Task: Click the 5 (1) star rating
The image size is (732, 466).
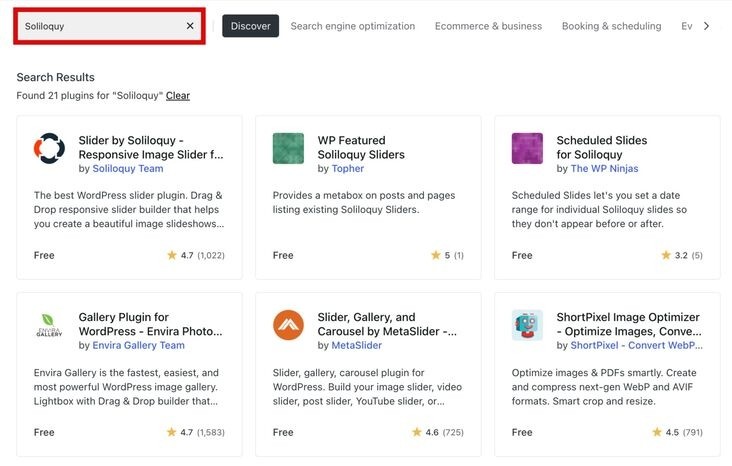Action: point(447,255)
